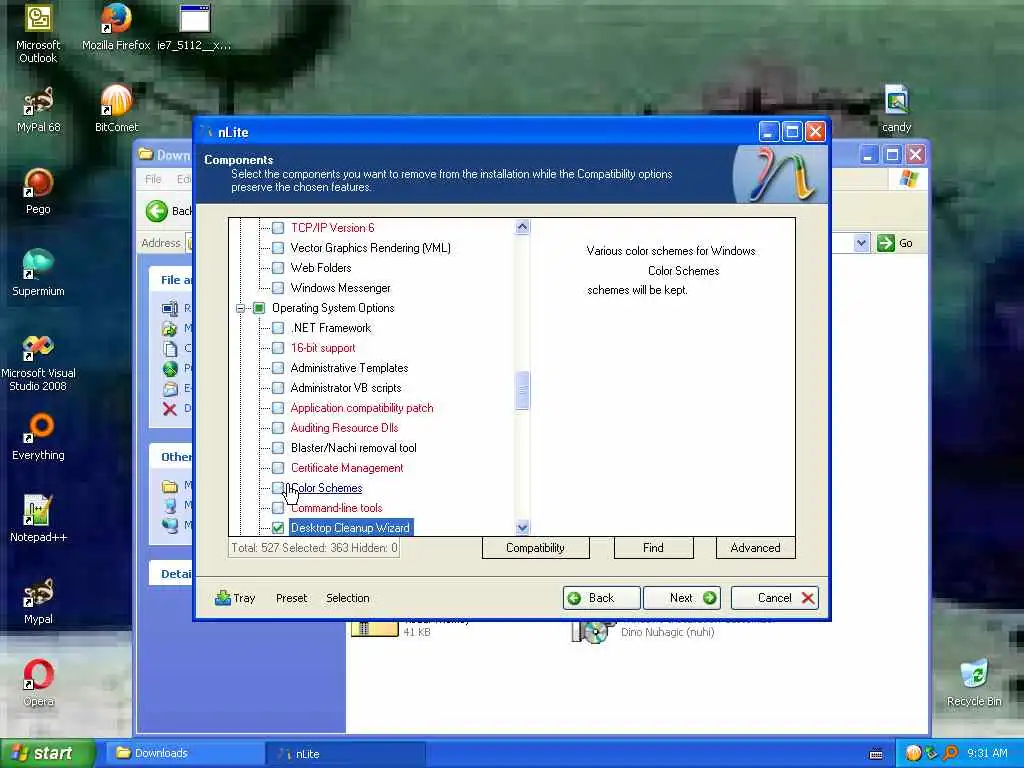Click orange tray icon left of the shield

coord(914,753)
